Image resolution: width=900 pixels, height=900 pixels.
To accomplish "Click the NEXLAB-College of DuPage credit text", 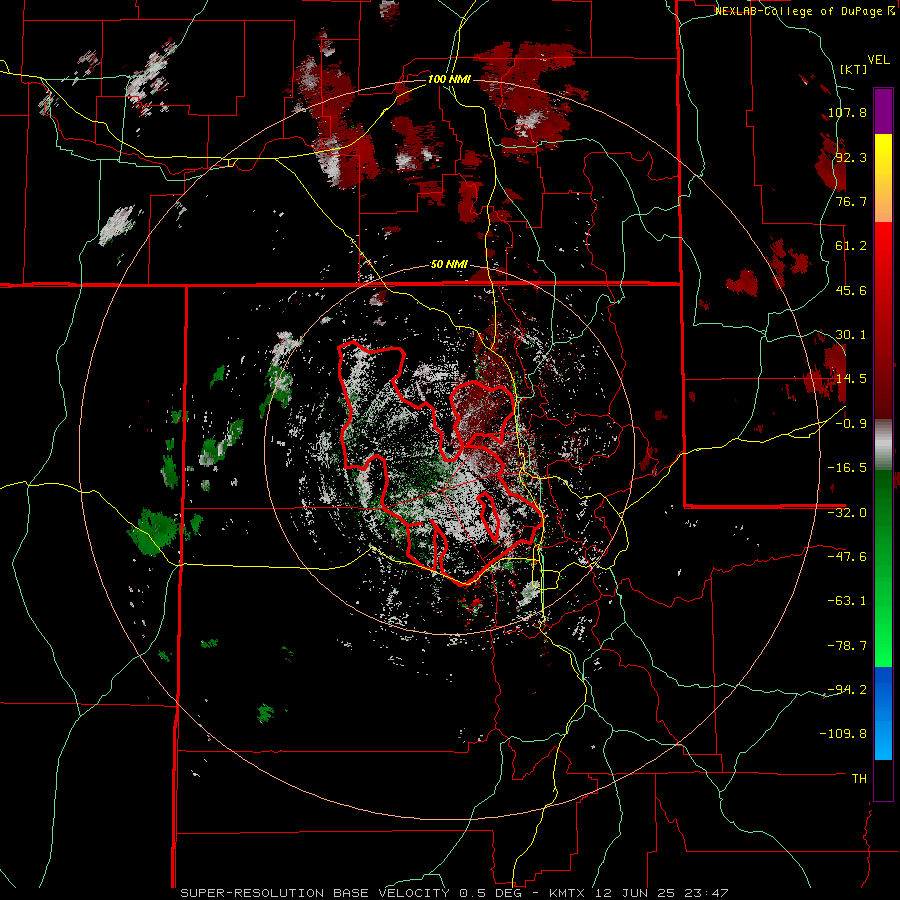I will click(804, 11).
